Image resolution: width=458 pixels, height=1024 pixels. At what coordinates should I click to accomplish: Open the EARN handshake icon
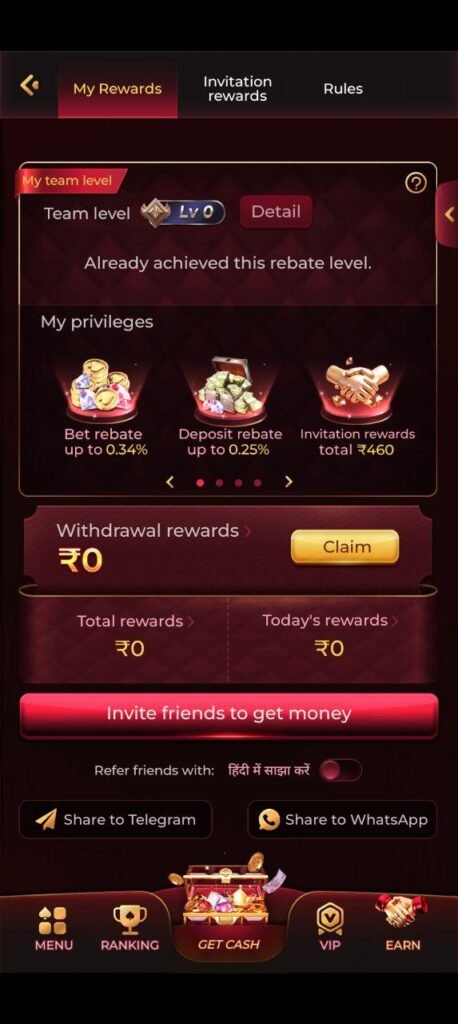(x=402, y=911)
